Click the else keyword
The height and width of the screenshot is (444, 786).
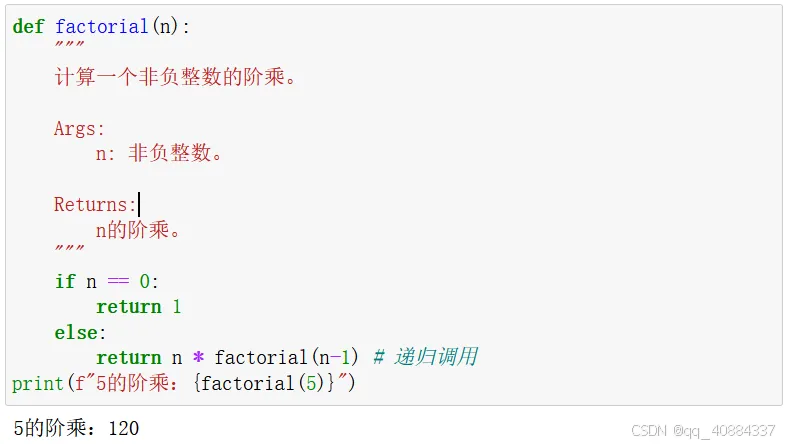click(x=76, y=332)
